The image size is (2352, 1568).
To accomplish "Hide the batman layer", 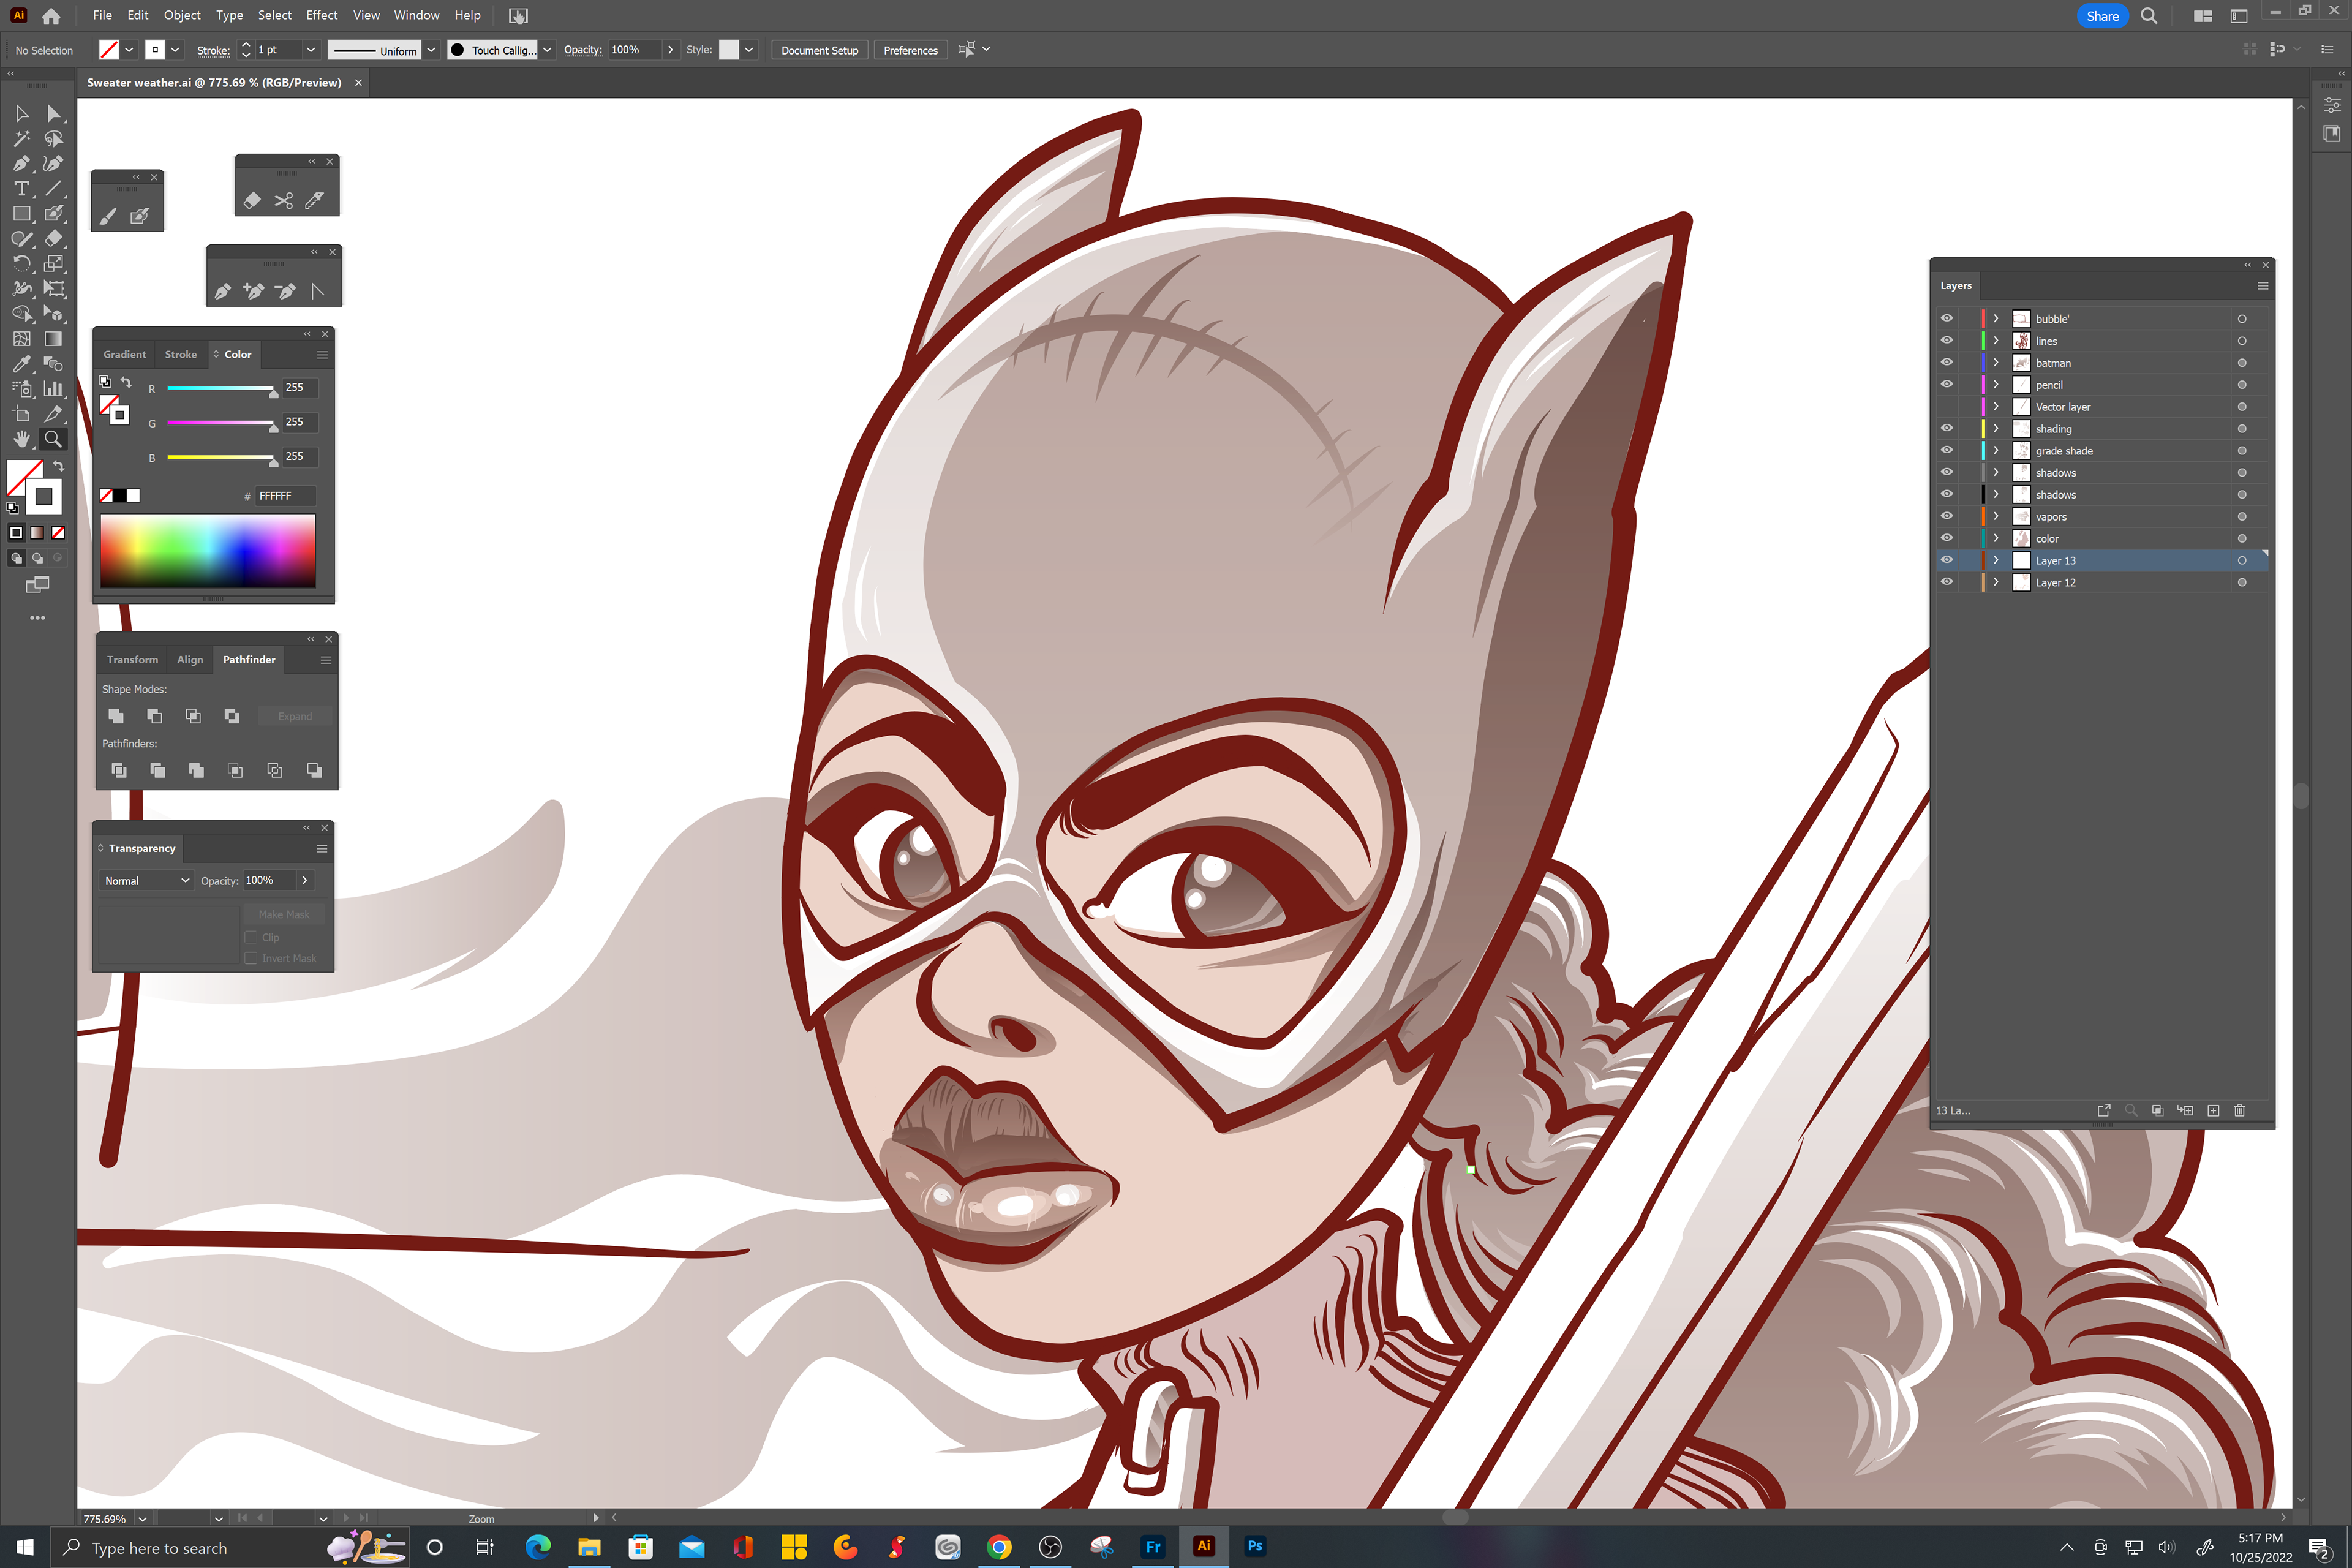I will tap(1947, 363).
